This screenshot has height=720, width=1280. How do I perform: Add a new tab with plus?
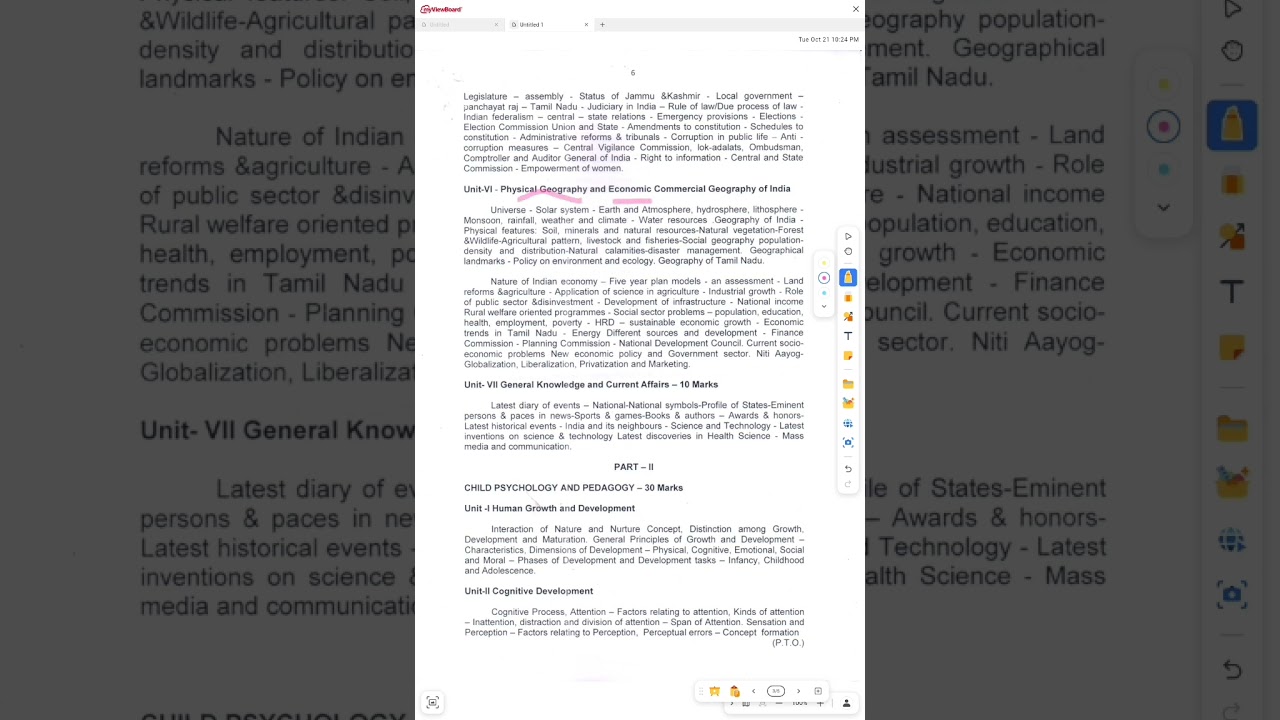[602, 24]
